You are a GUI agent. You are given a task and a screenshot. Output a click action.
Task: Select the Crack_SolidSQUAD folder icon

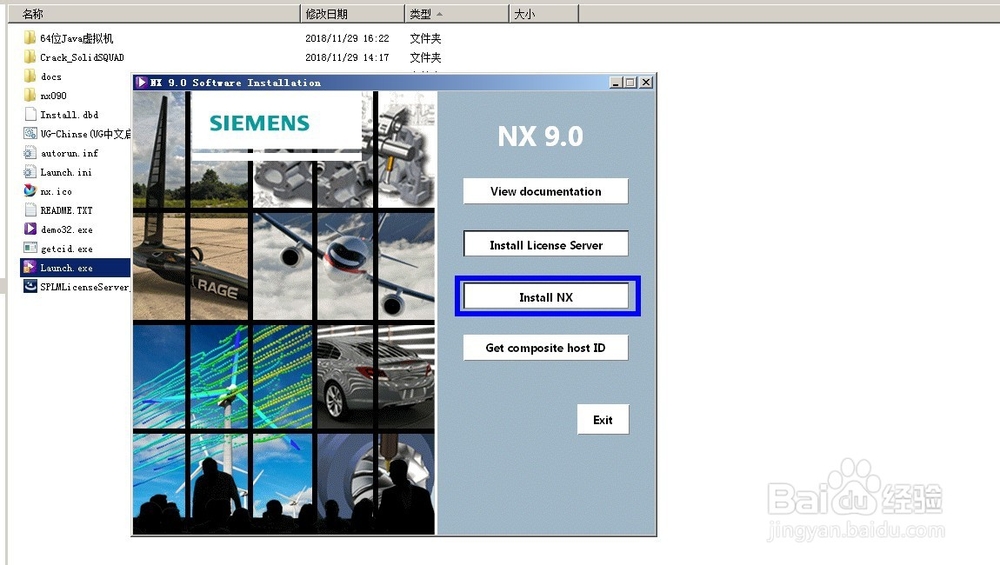(30, 57)
